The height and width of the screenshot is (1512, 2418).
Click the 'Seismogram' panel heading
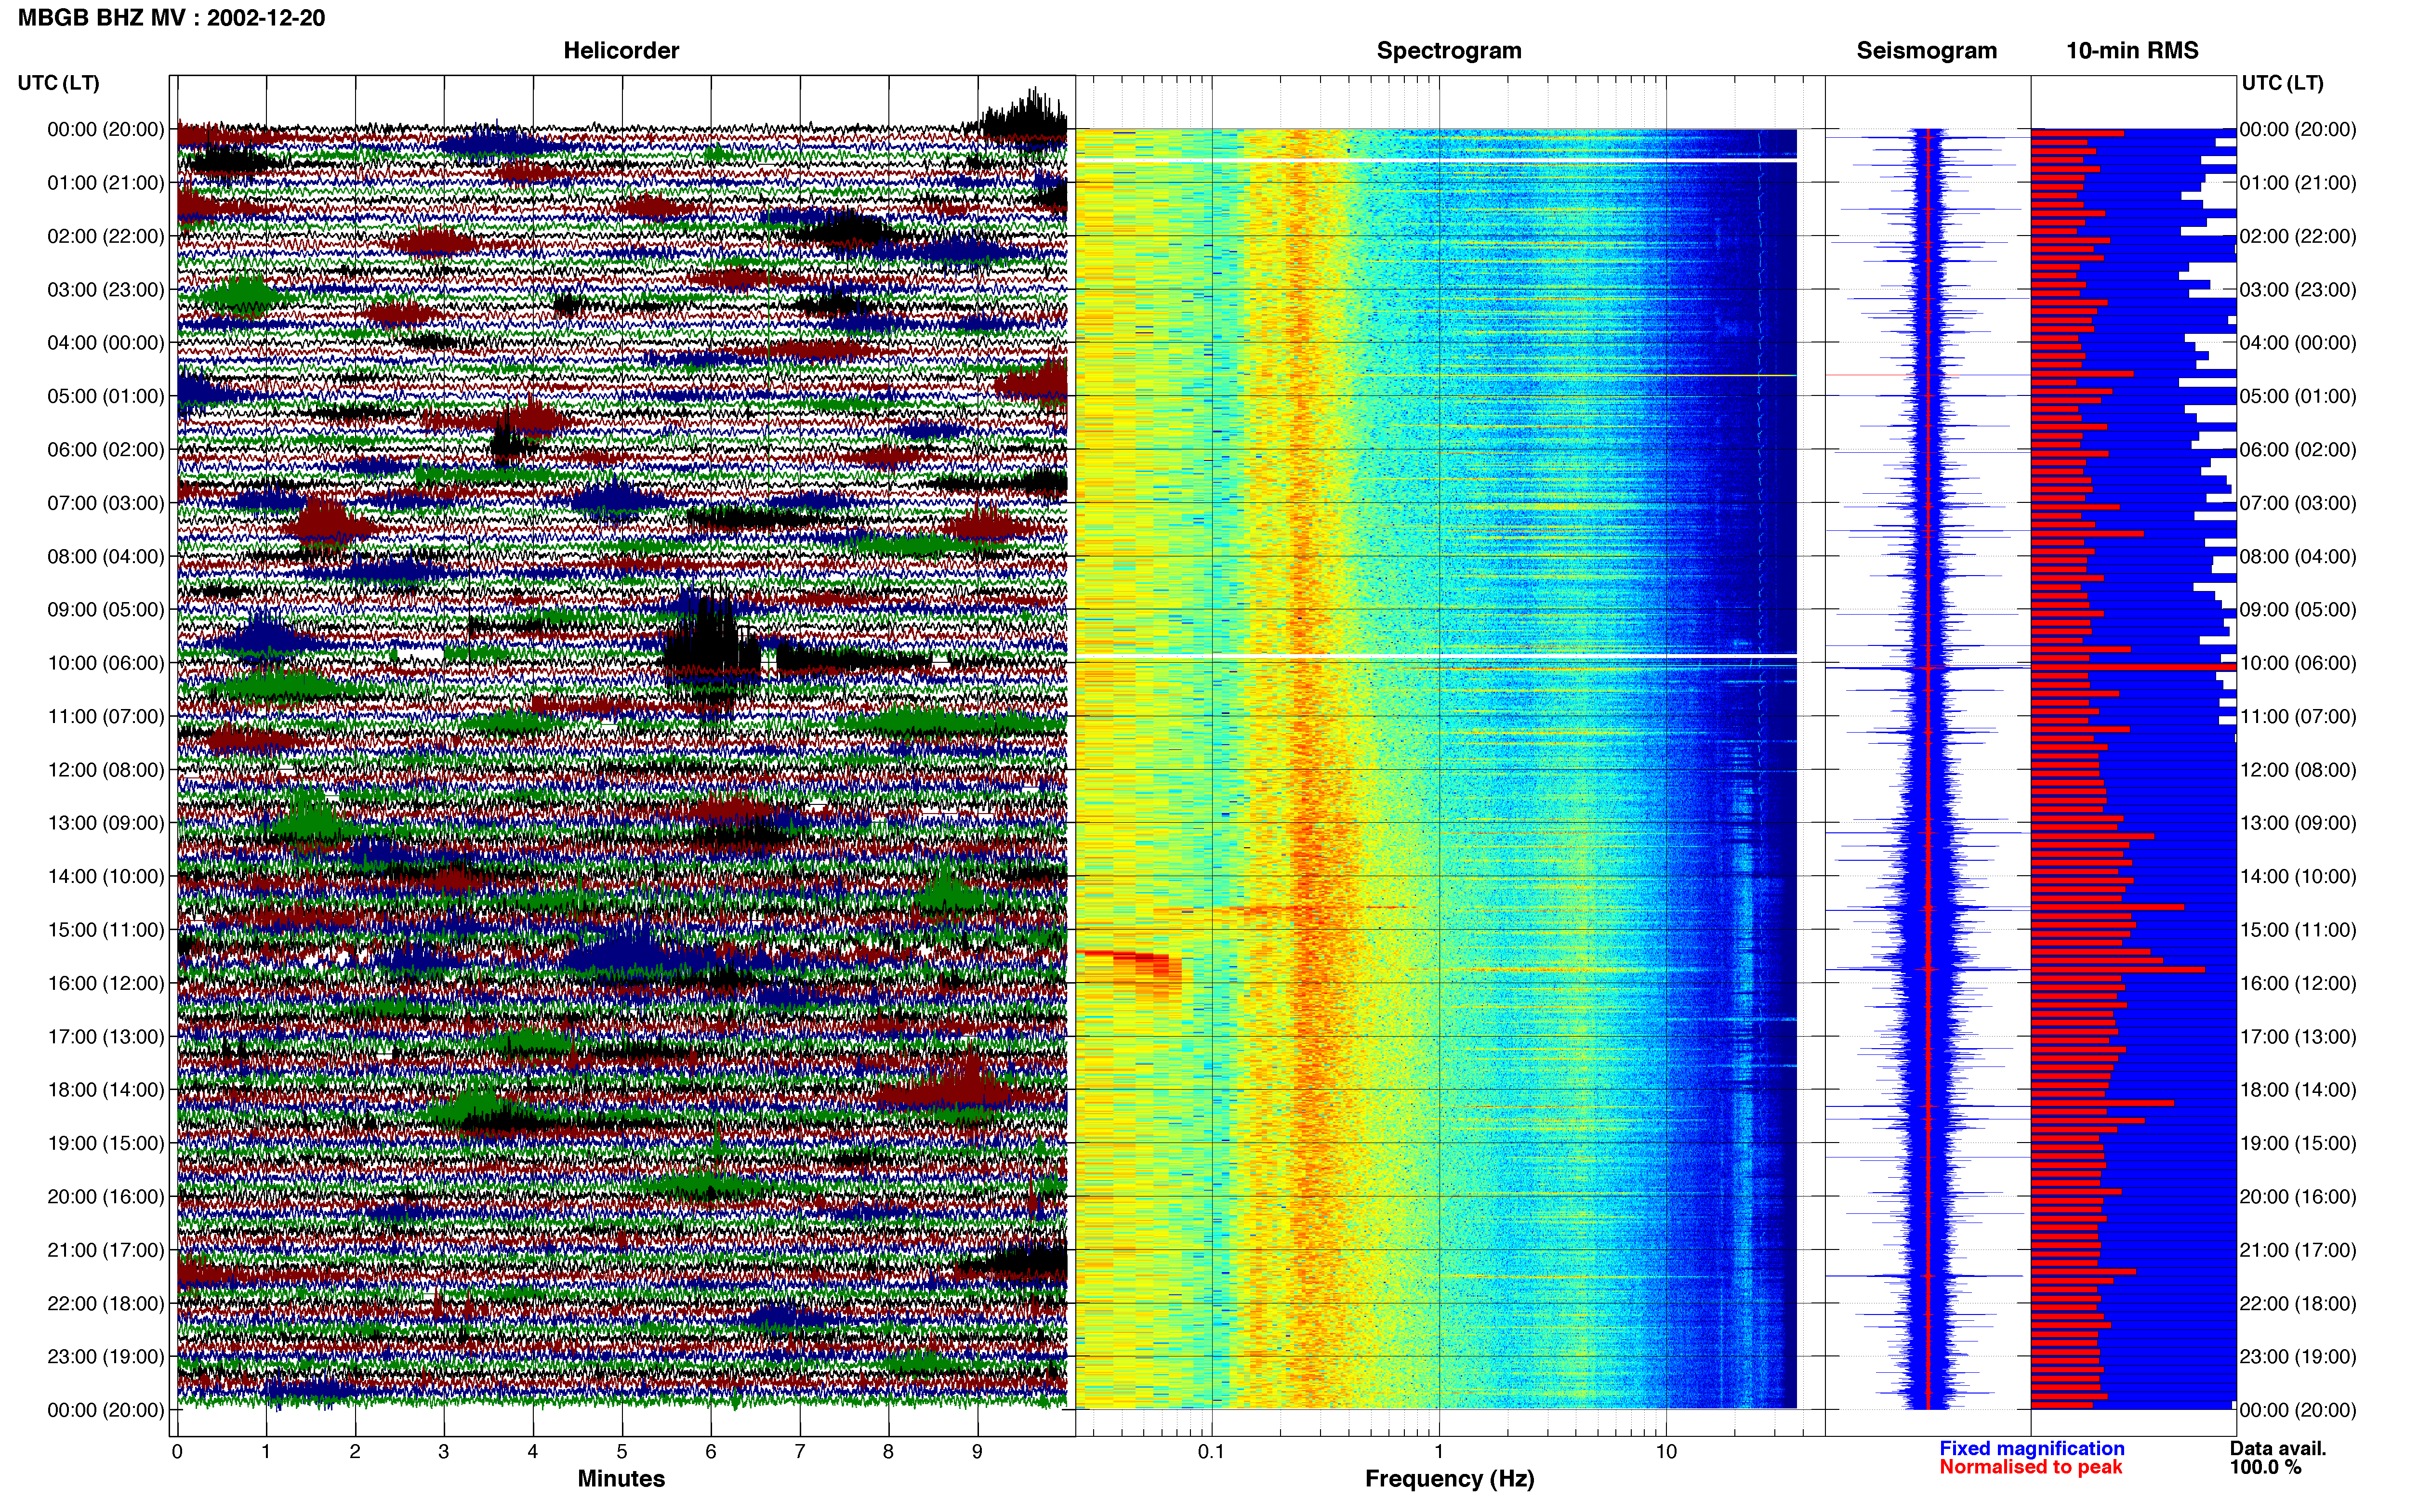click(x=1926, y=51)
